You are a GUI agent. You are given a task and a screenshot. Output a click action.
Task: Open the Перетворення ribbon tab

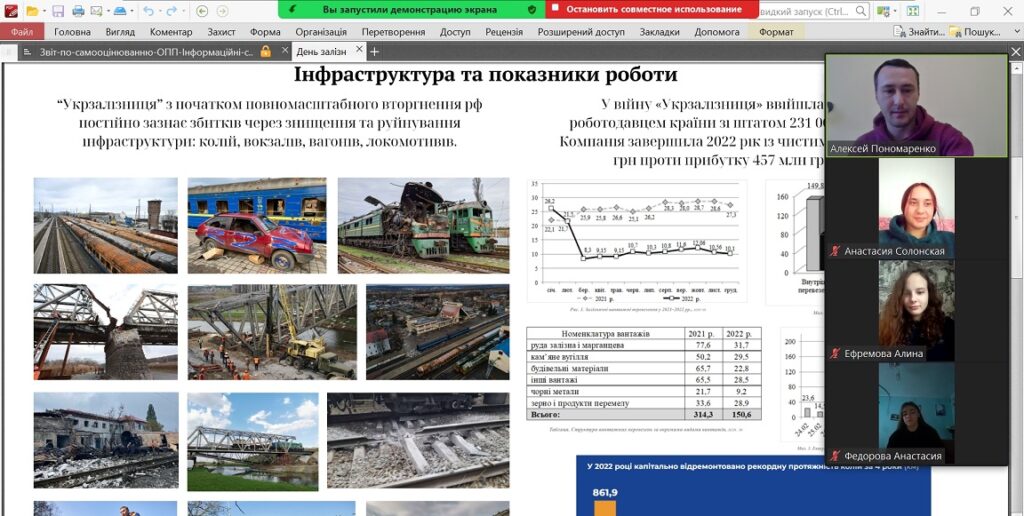coord(393,31)
